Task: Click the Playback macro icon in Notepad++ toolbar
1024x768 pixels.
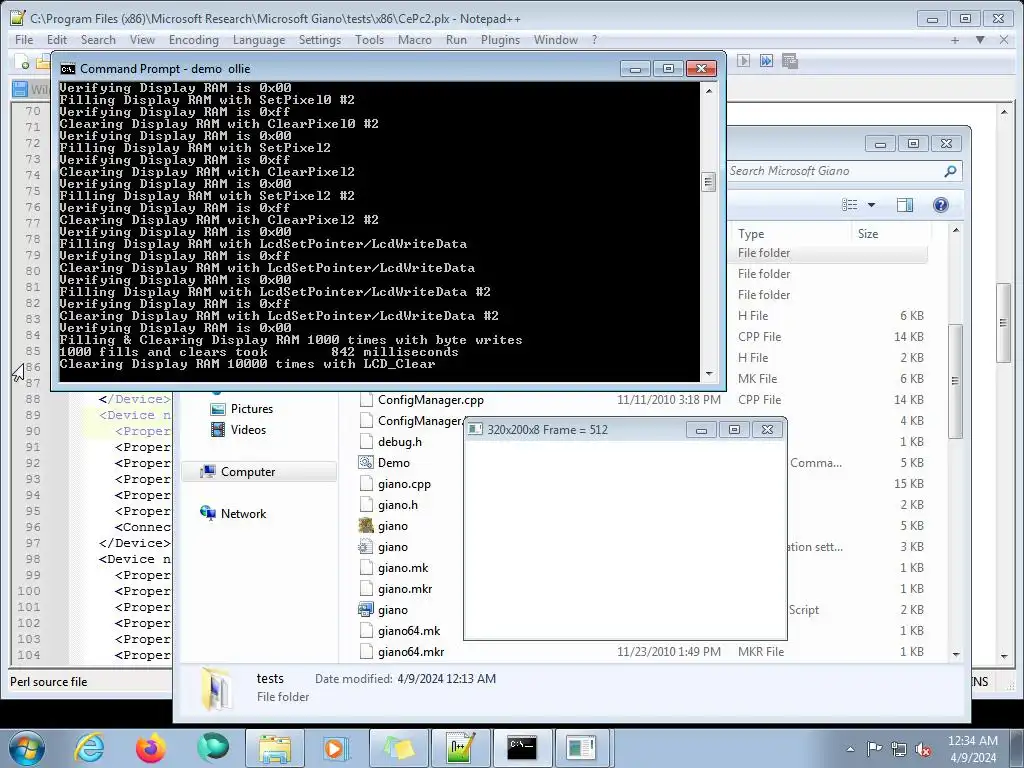Action: point(743,61)
